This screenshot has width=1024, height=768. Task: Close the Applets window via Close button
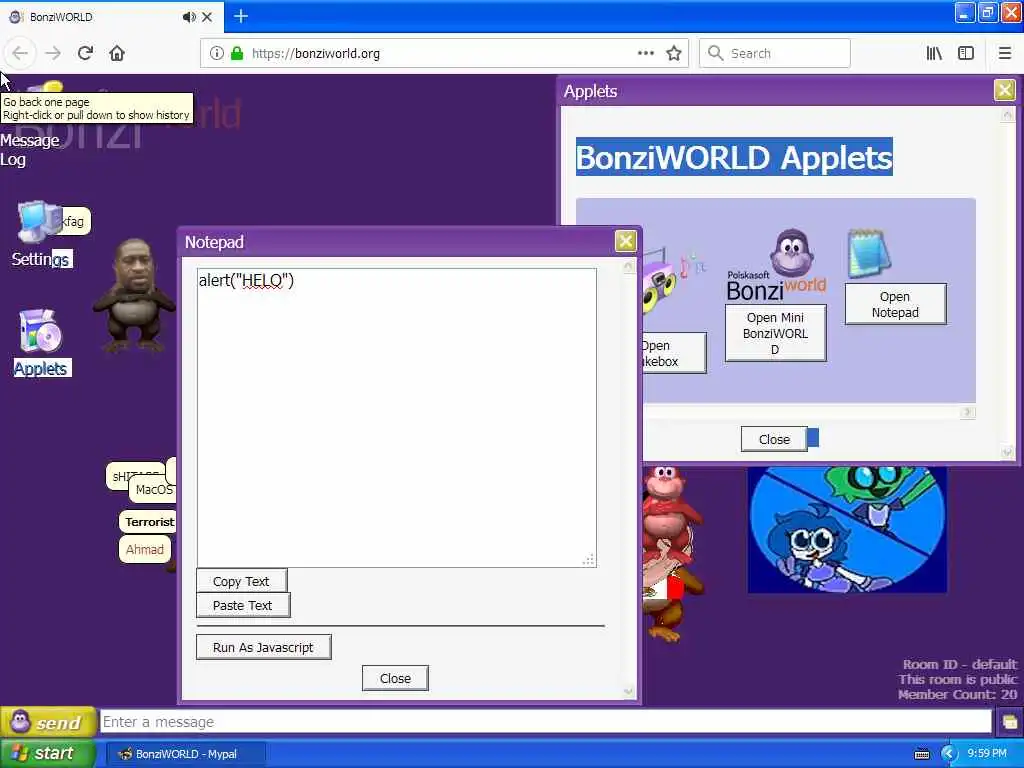coord(774,440)
